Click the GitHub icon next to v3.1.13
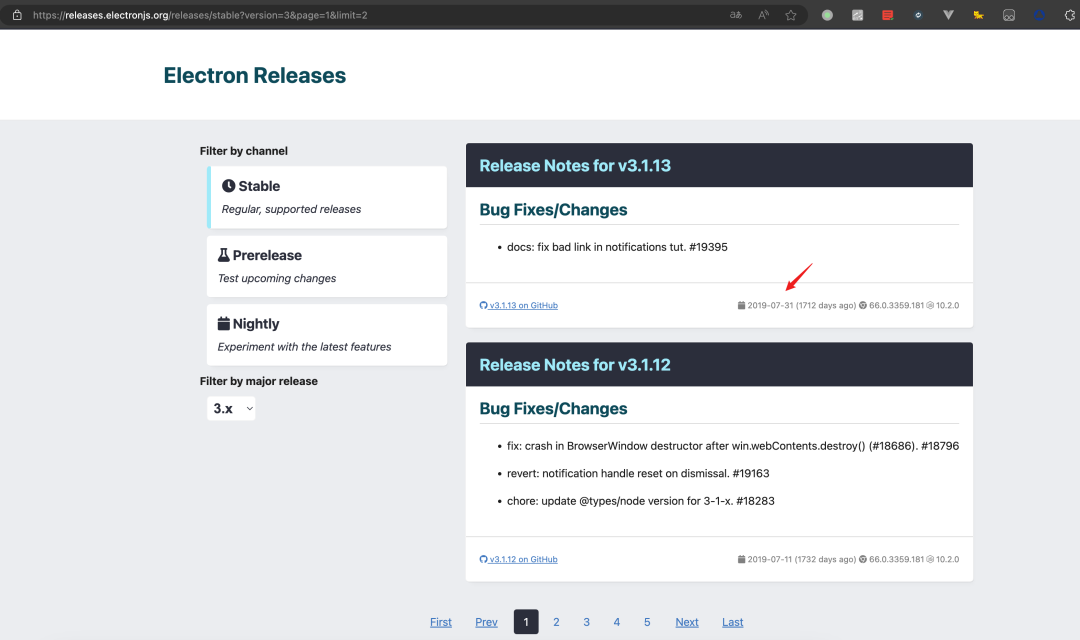This screenshot has height=640, width=1080. [484, 305]
